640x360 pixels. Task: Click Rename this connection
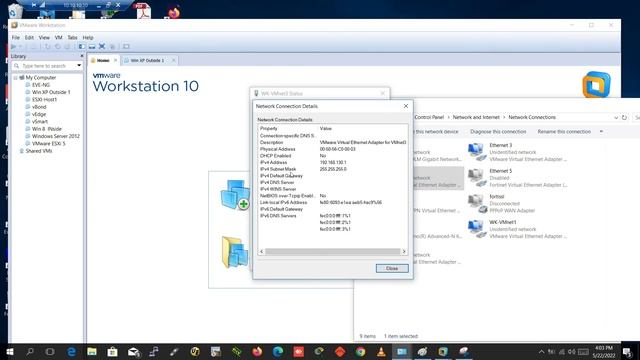(564, 132)
